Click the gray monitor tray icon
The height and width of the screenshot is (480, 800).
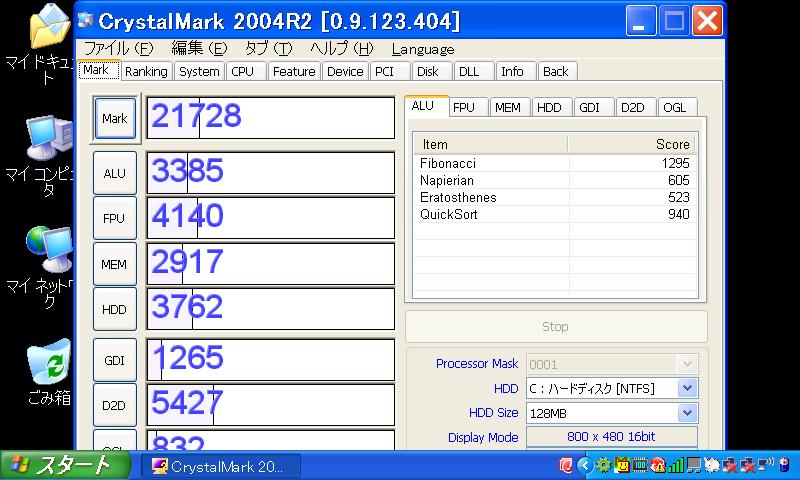point(694,465)
